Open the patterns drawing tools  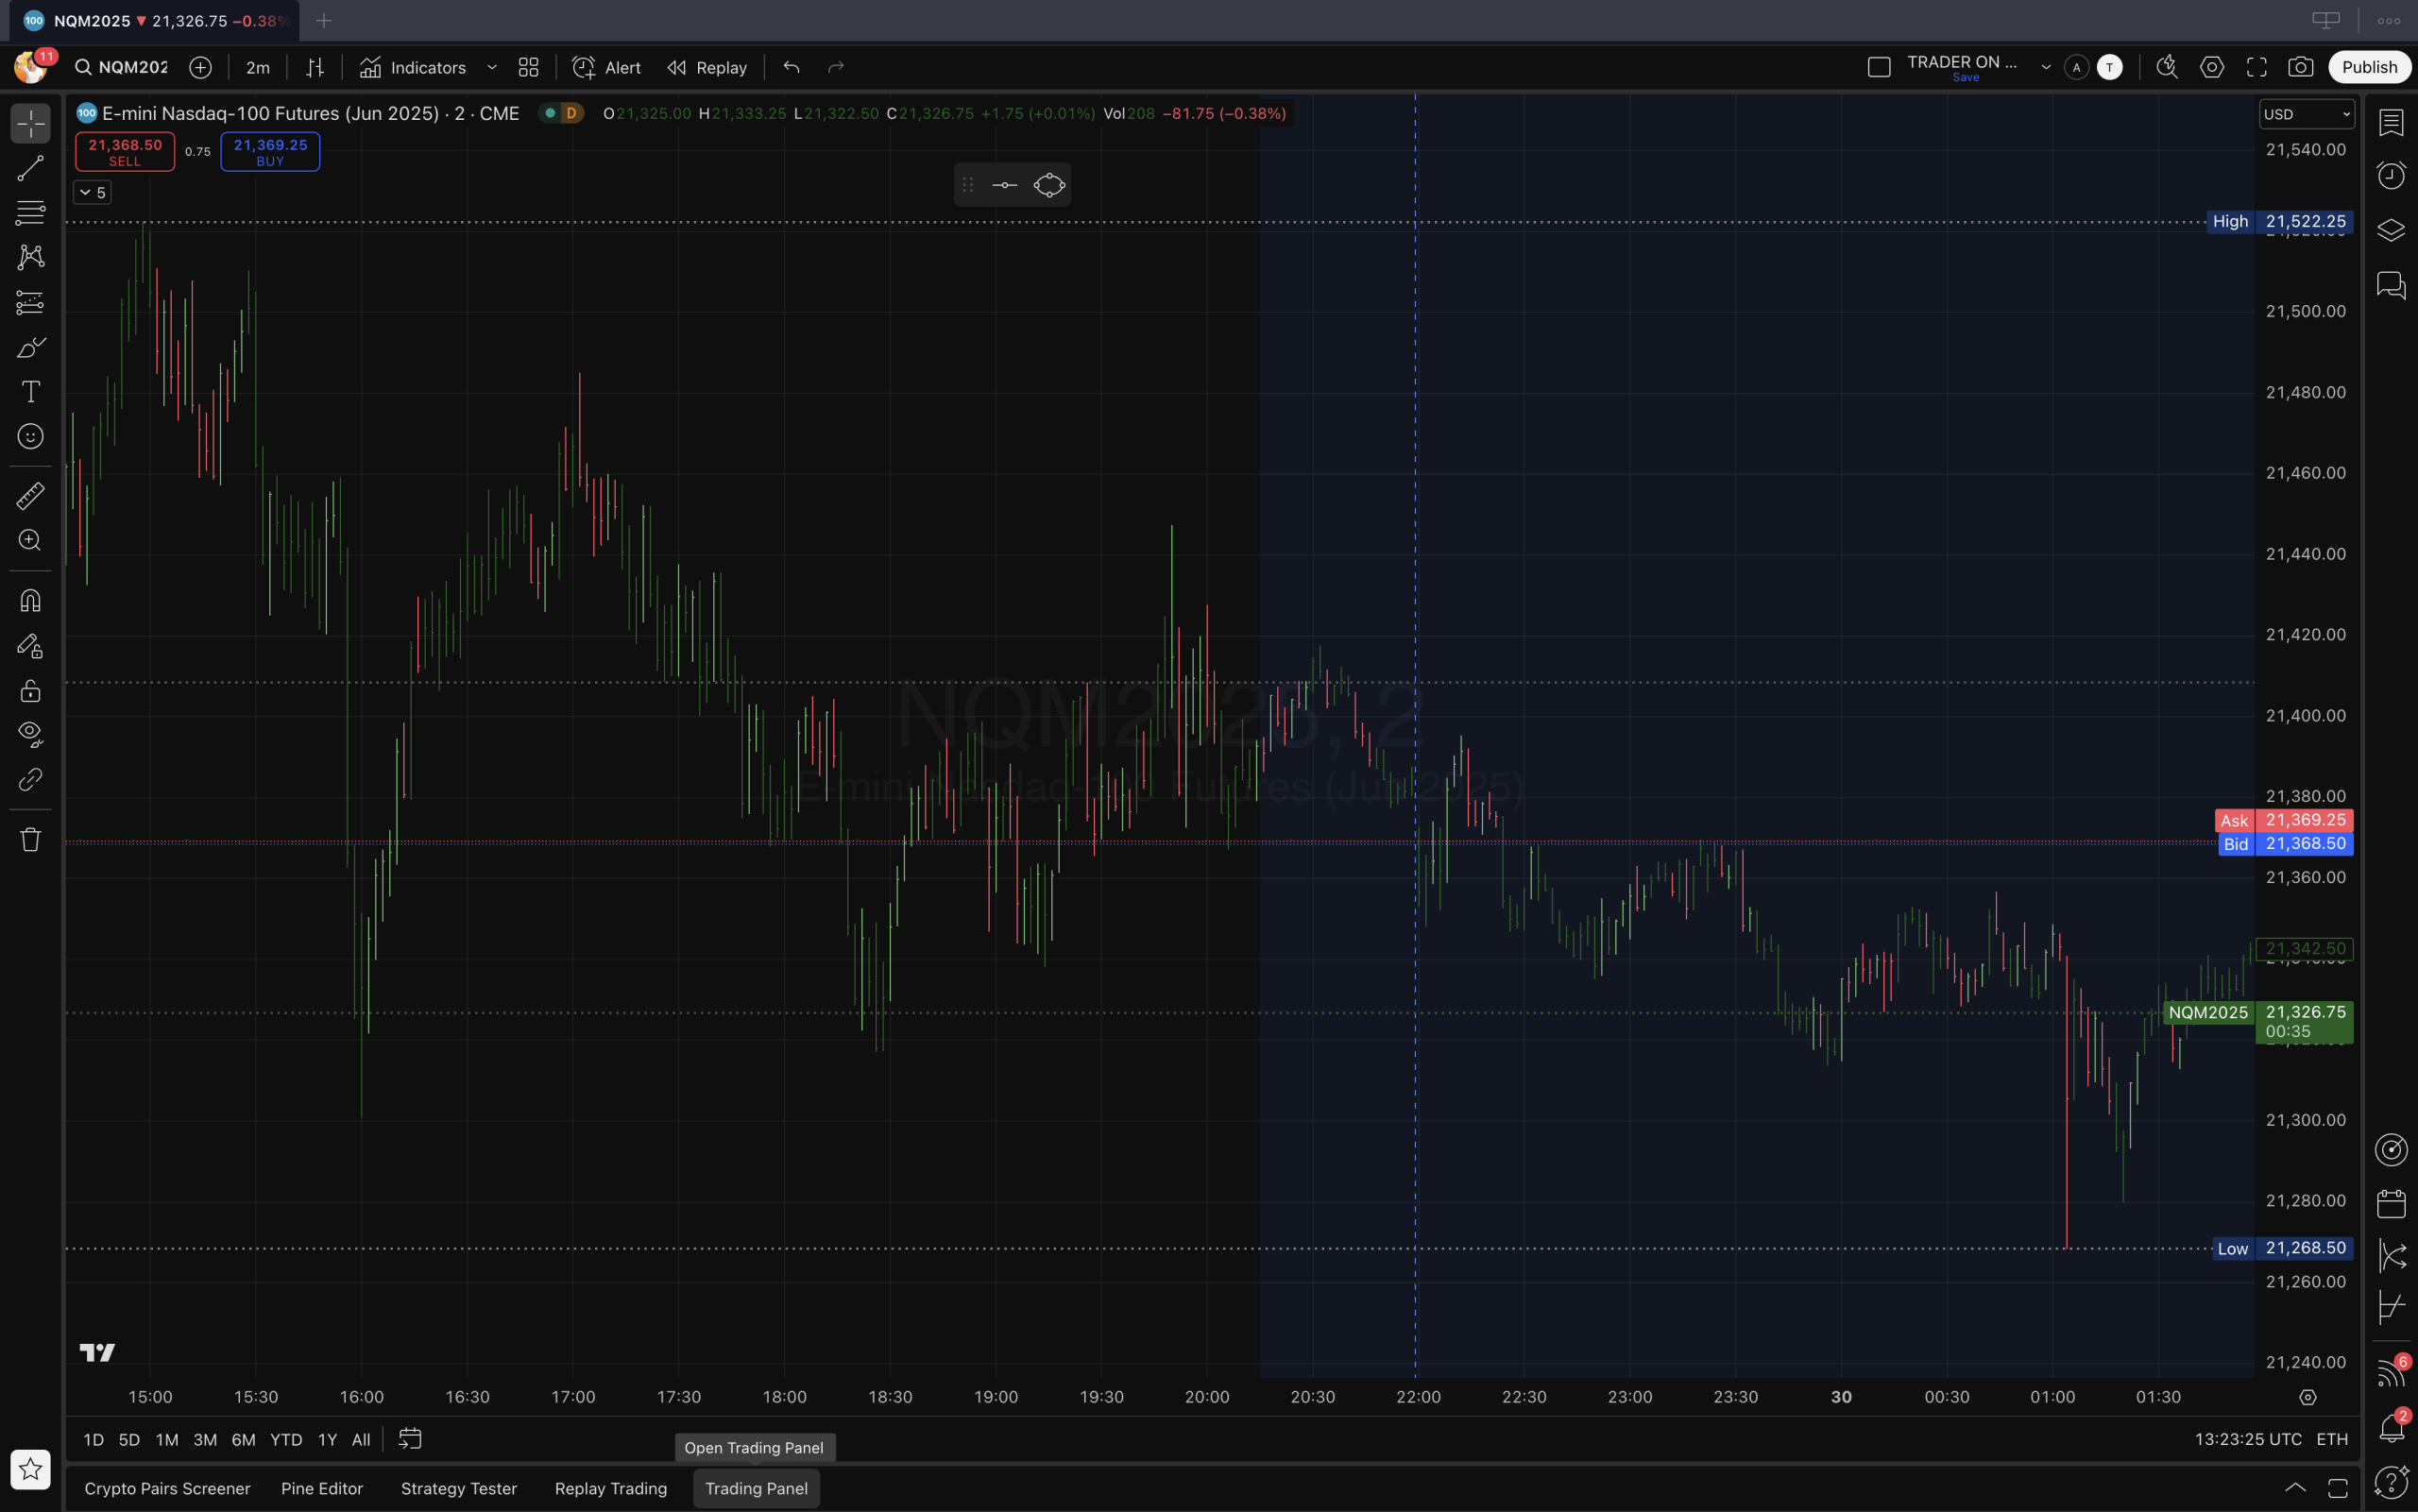pyautogui.click(x=30, y=257)
